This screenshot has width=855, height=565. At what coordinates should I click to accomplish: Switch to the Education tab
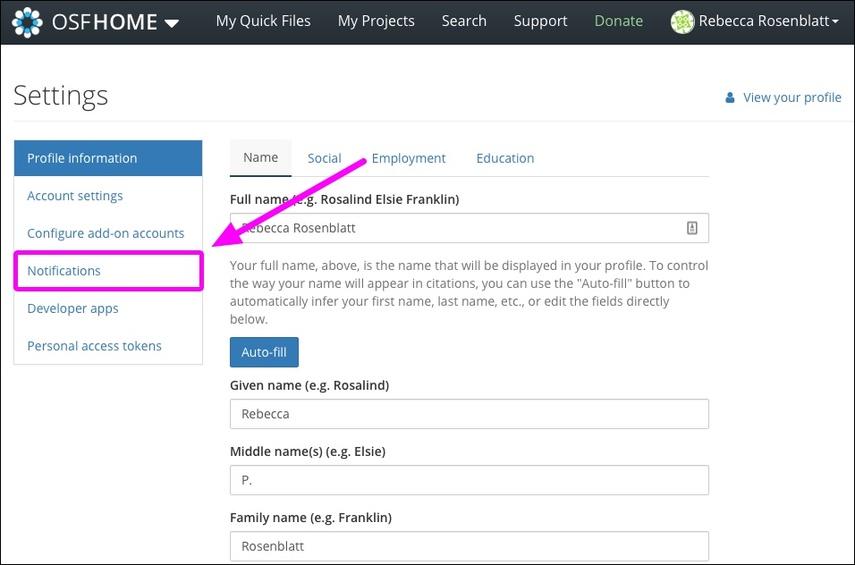505,158
